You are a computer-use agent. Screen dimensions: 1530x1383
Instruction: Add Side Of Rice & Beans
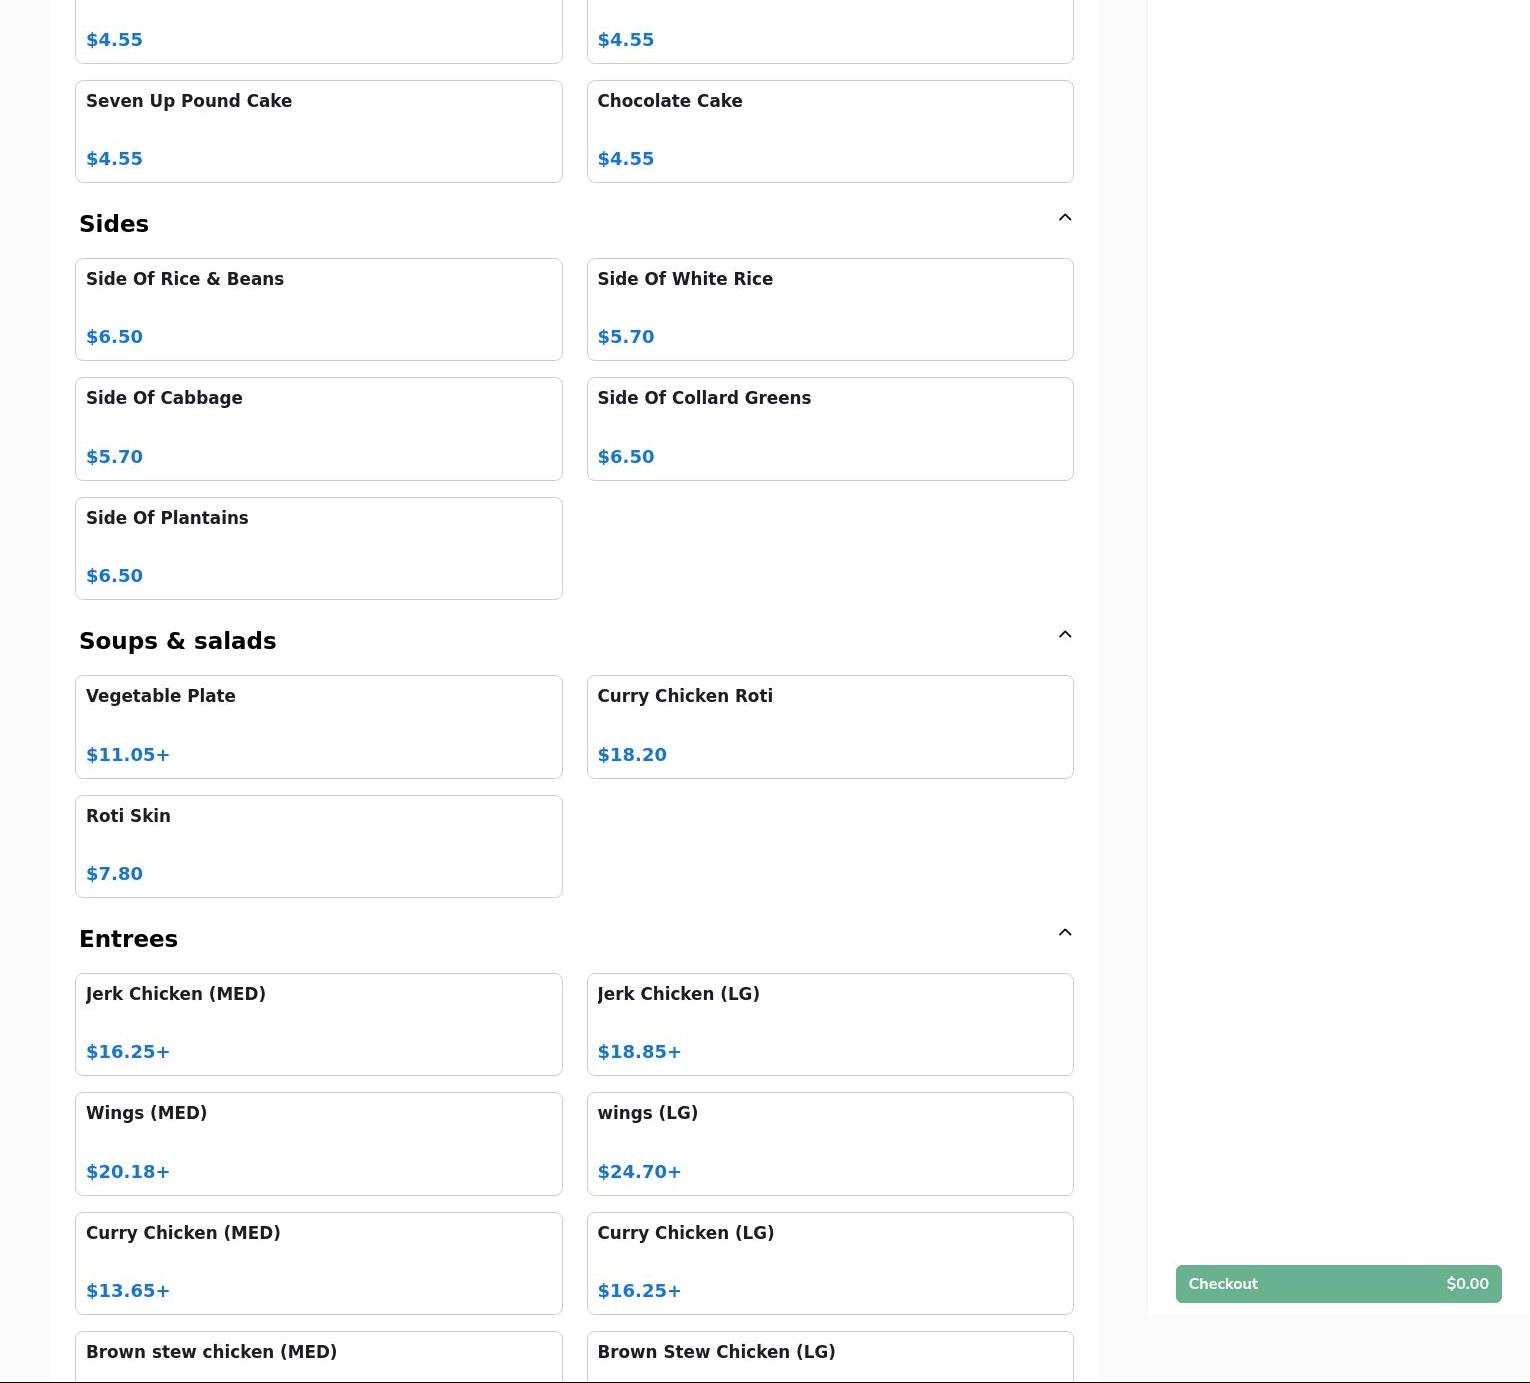pos(318,309)
